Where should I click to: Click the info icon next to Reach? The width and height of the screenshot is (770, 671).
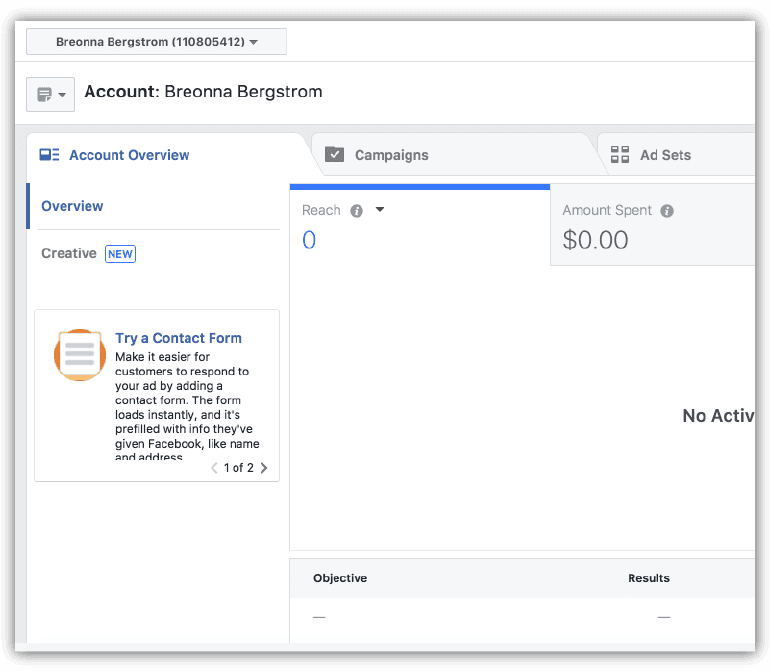[355, 211]
